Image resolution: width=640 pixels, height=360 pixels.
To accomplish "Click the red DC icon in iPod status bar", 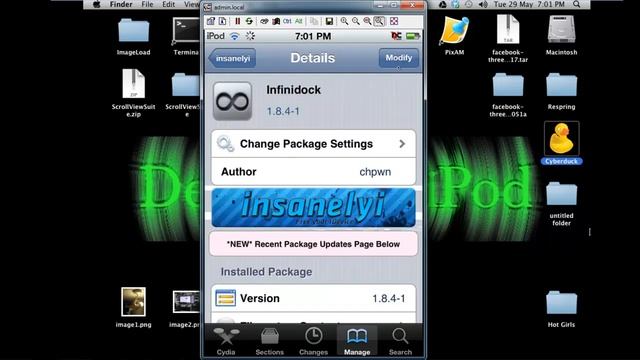I will [396, 36].
